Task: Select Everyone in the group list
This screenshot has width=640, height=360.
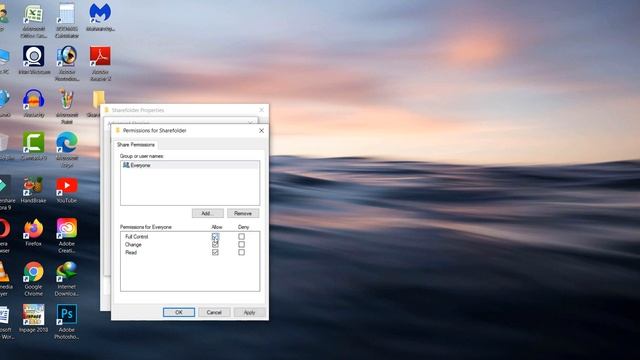Action: click(190, 165)
